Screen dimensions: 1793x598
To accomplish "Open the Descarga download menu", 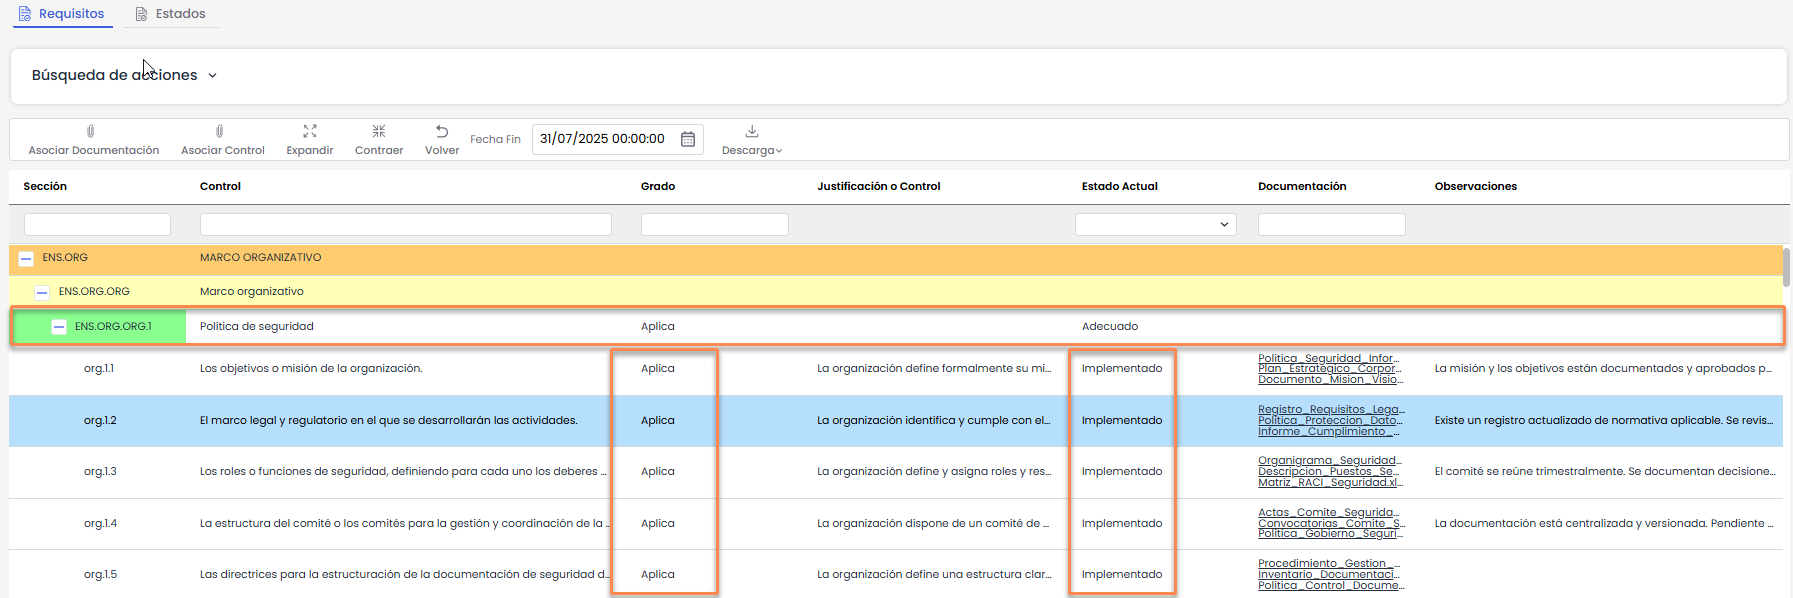I will point(752,140).
